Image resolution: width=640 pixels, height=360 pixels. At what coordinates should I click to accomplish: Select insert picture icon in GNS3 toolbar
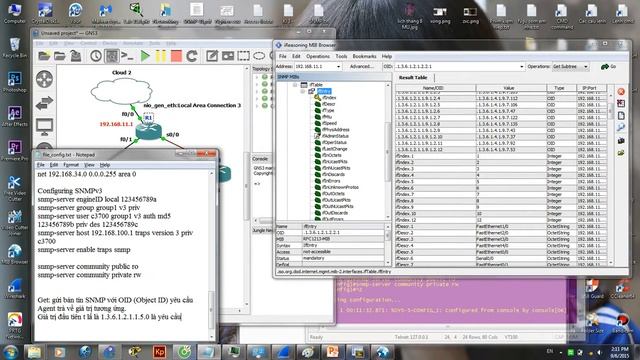pos(228,56)
